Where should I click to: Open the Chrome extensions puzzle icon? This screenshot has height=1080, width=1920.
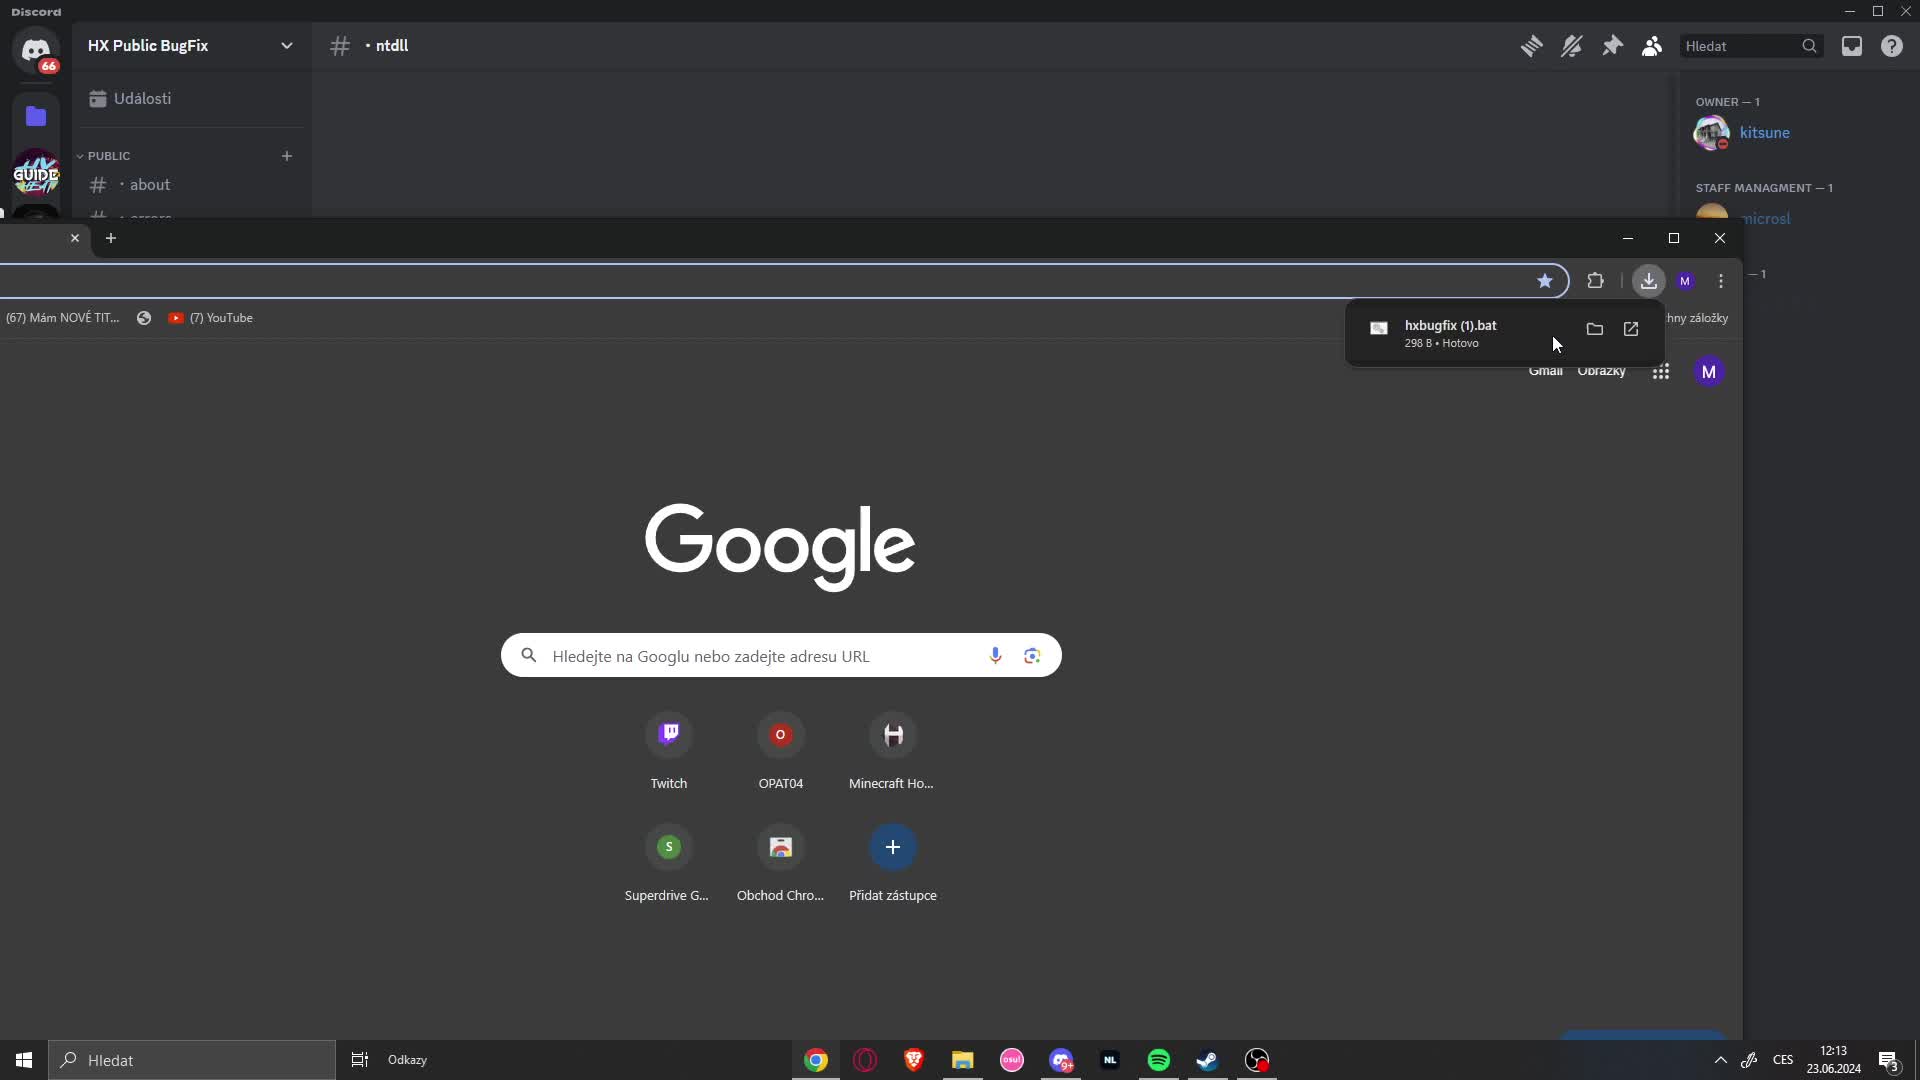click(x=1596, y=281)
